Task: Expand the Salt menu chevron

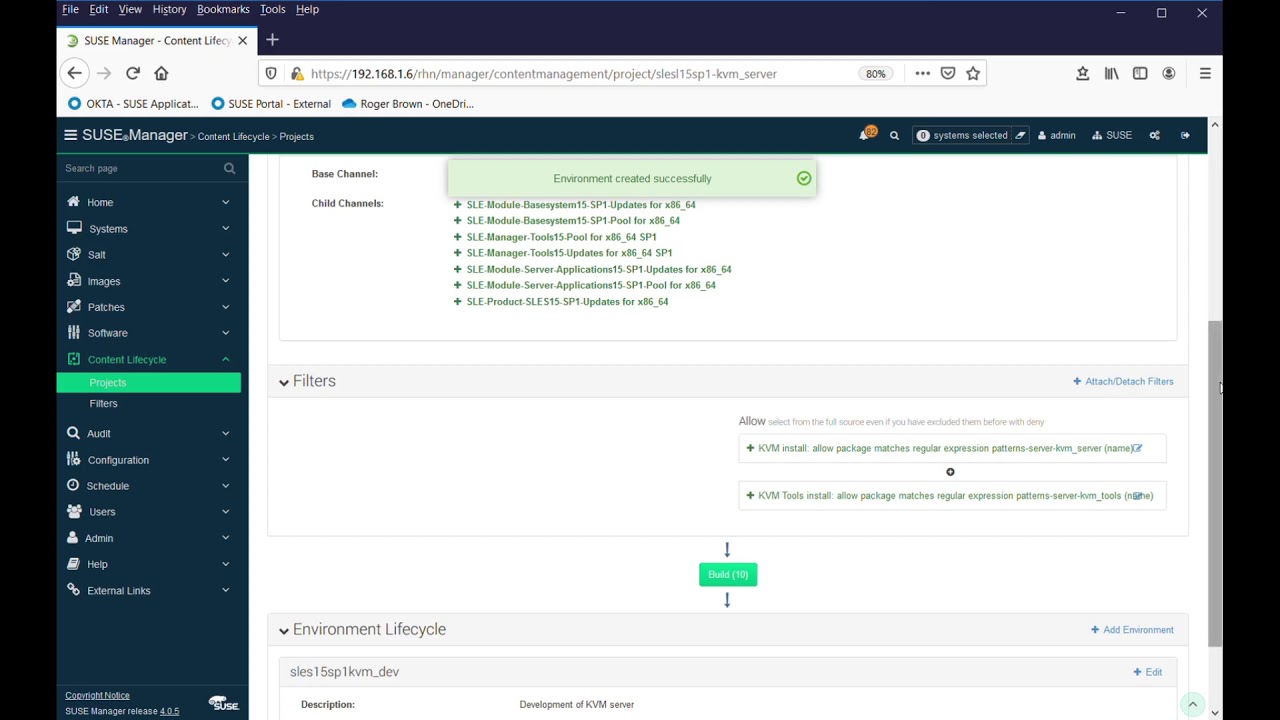Action: pos(225,255)
